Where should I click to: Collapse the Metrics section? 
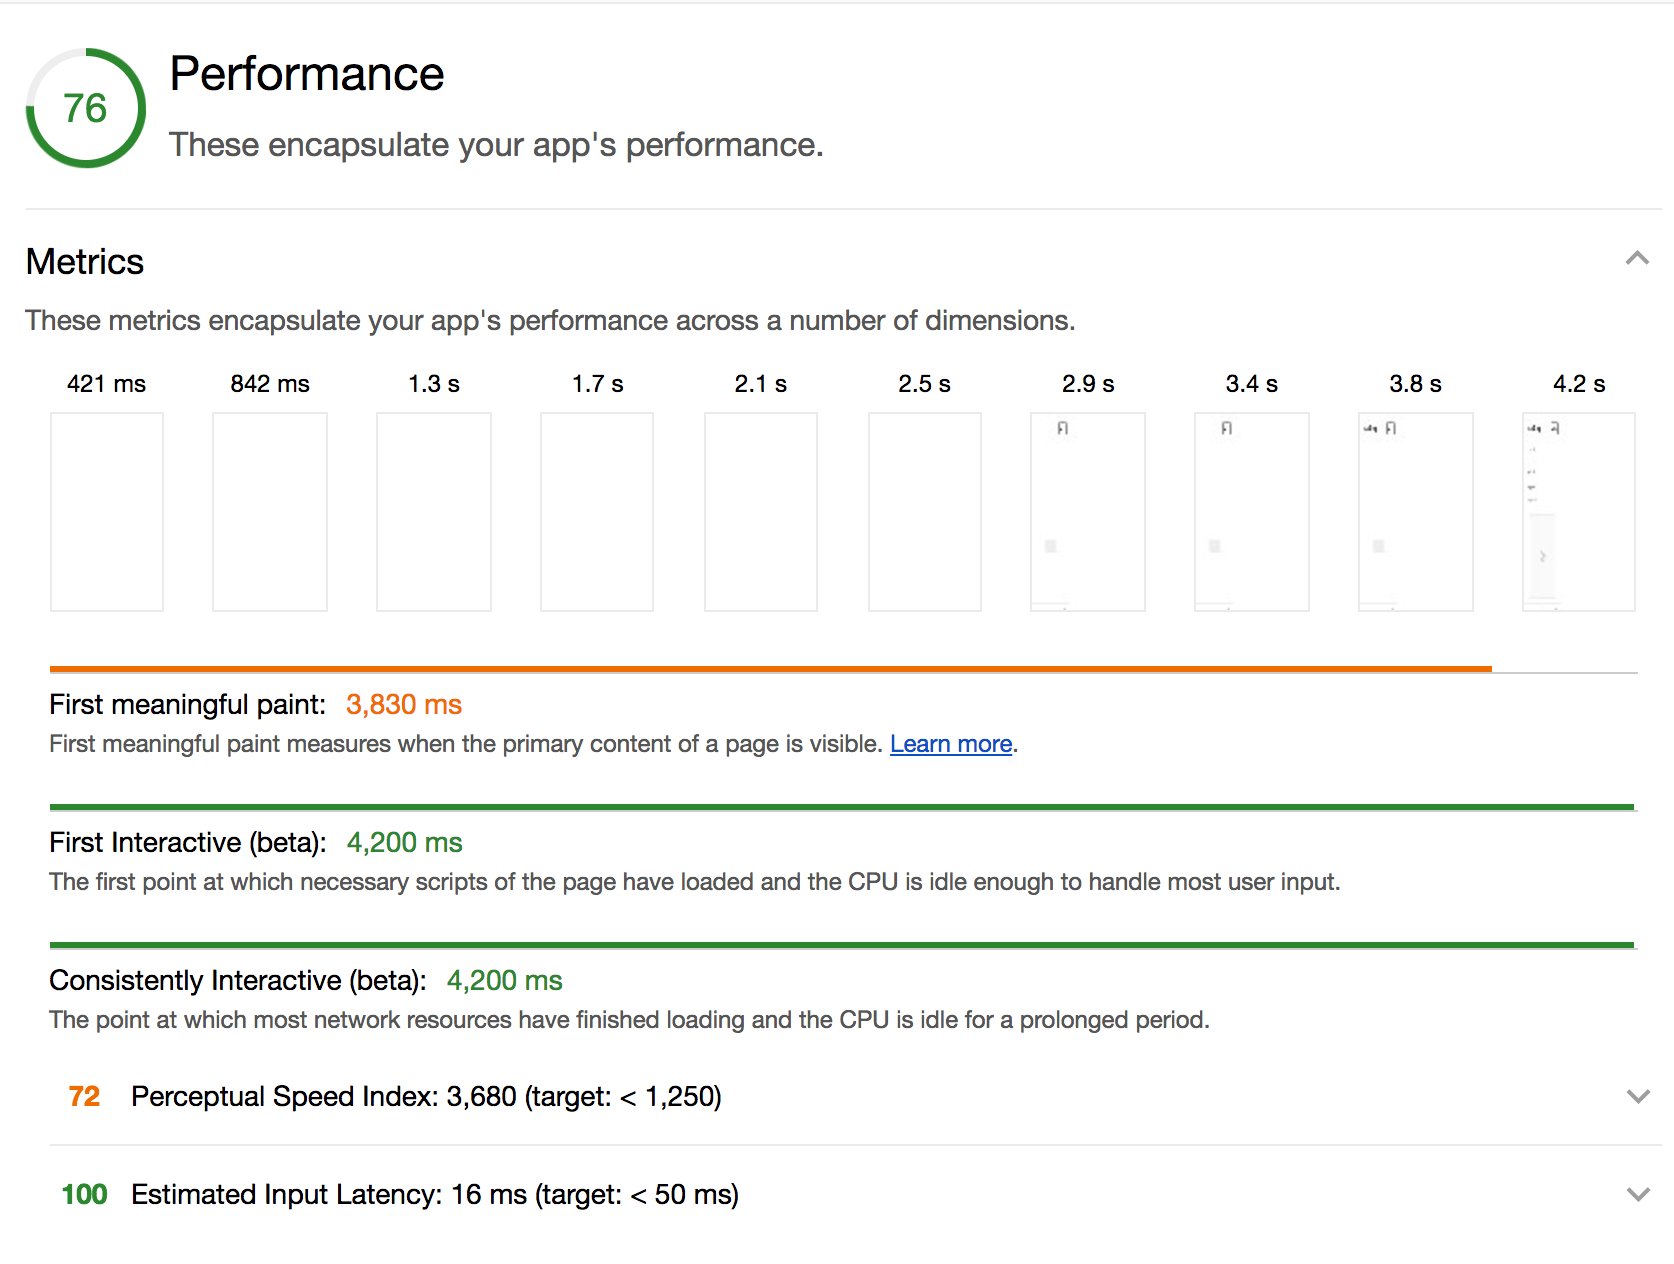1637,259
